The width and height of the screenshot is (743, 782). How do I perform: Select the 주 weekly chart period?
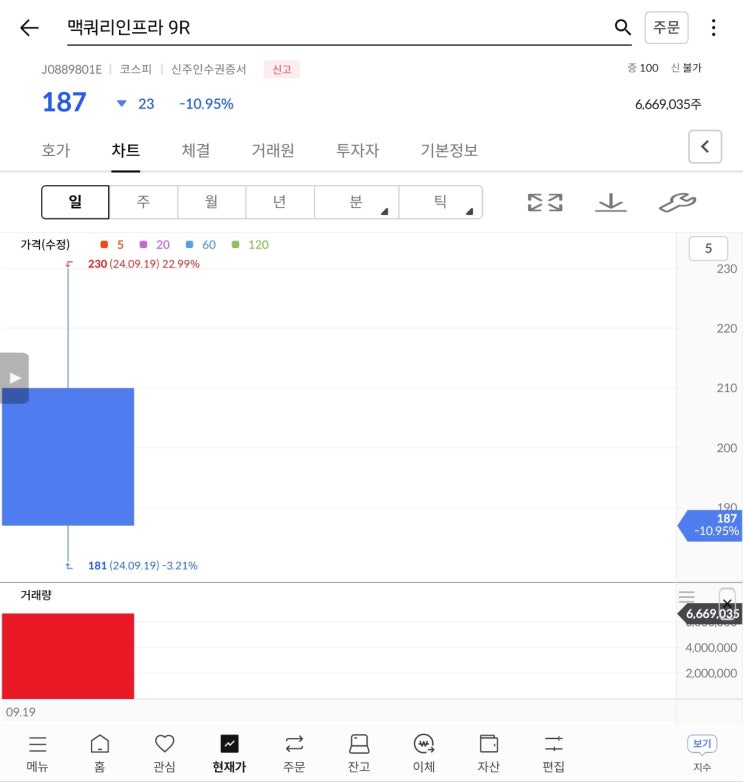tap(143, 202)
